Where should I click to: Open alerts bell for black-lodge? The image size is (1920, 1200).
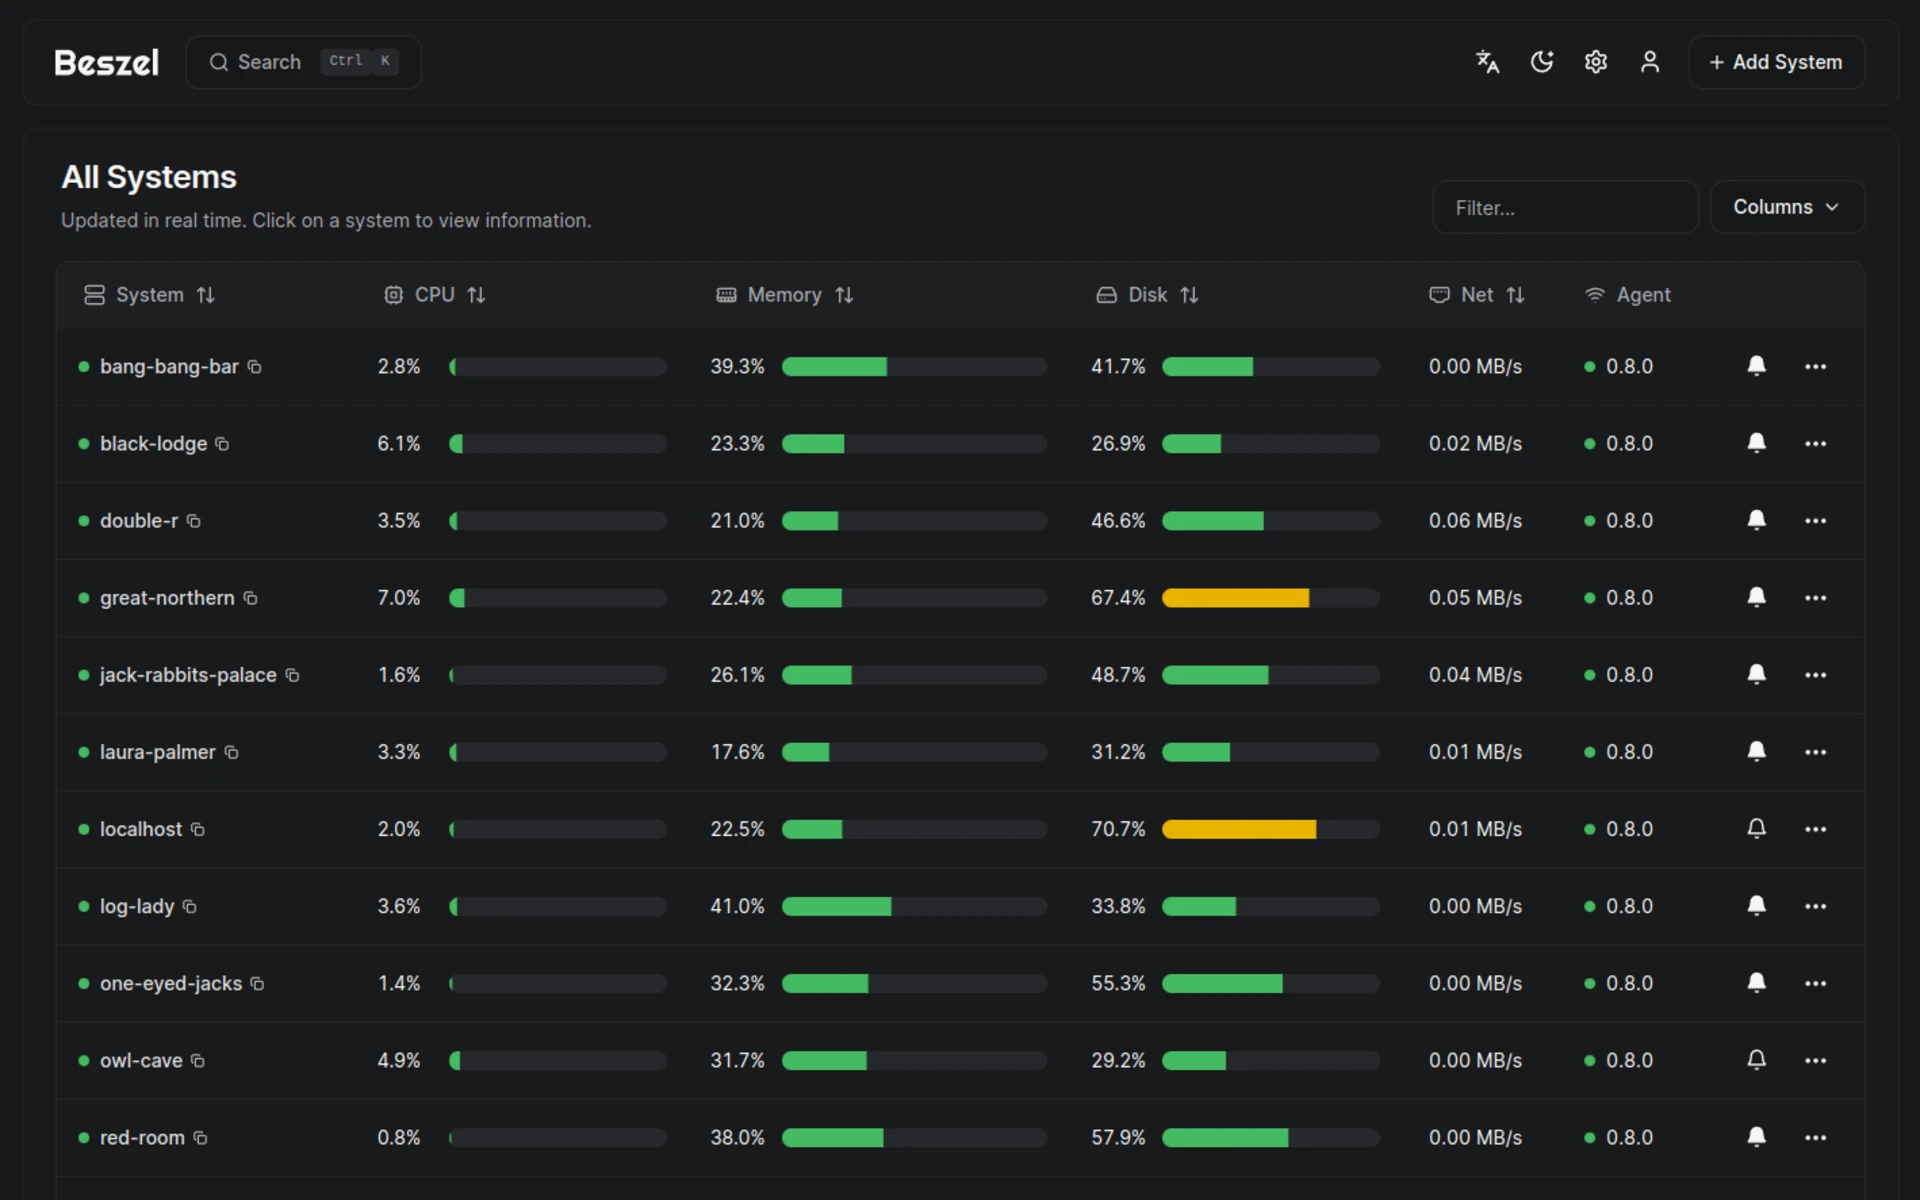(x=1756, y=443)
